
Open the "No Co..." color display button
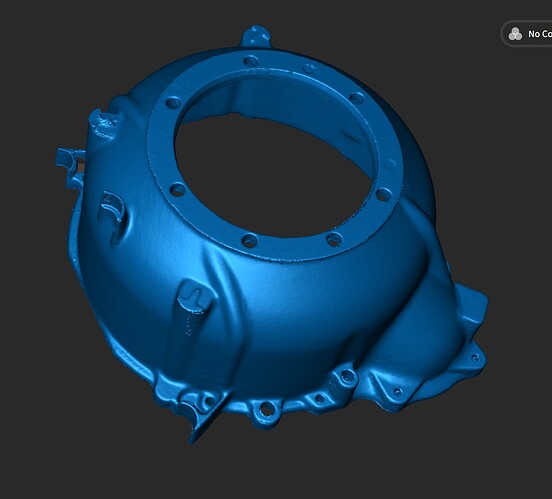[x=527, y=34]
